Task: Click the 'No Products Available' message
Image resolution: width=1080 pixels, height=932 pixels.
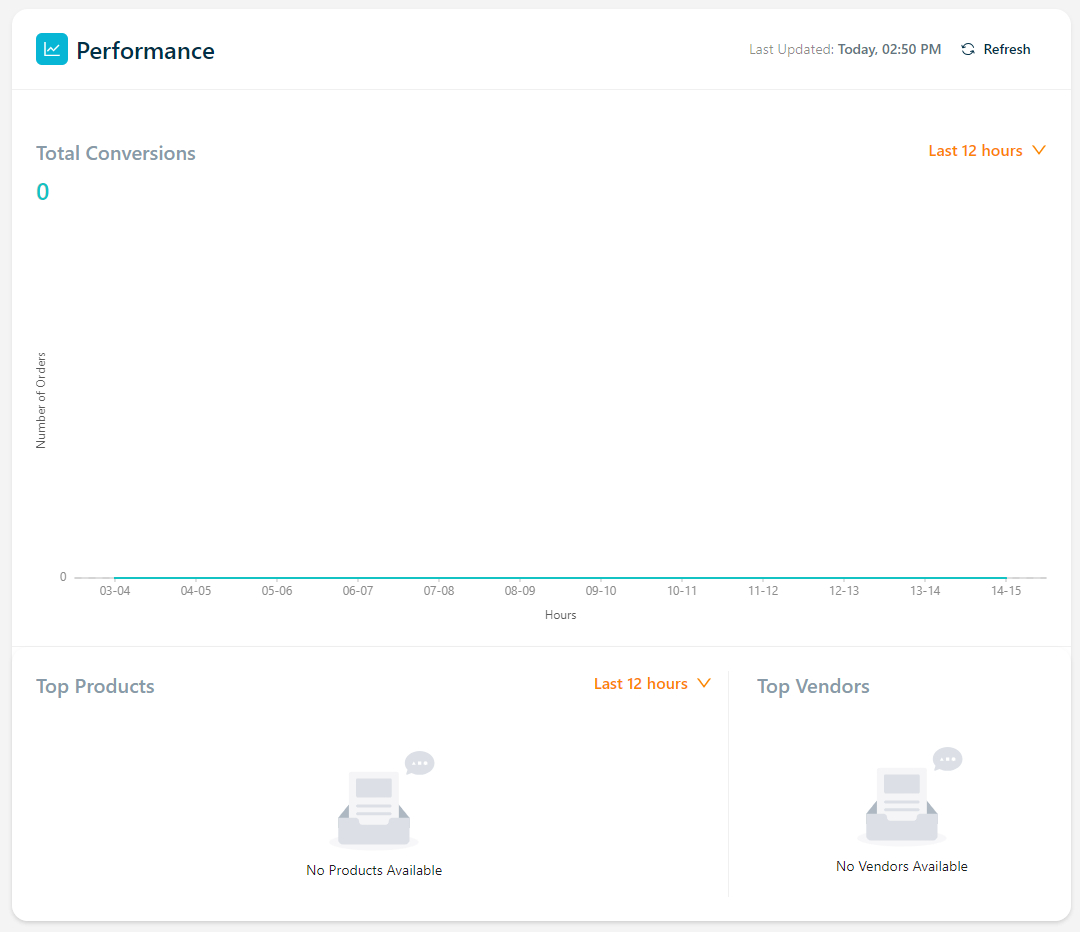Action: [374, 871]
